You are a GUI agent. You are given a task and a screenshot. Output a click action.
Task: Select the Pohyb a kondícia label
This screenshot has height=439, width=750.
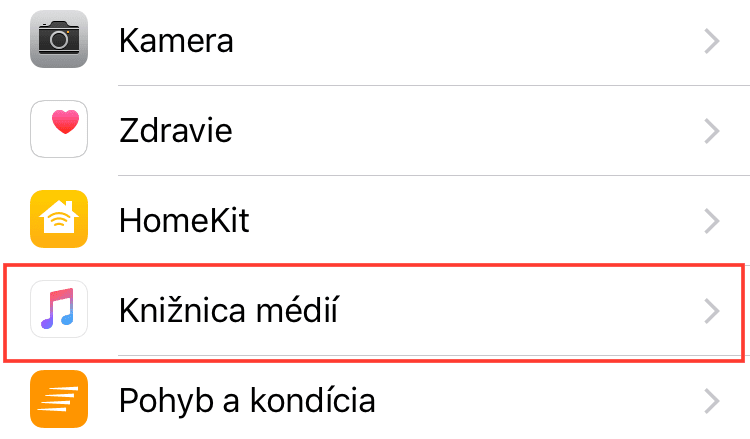tap(247, 401)
